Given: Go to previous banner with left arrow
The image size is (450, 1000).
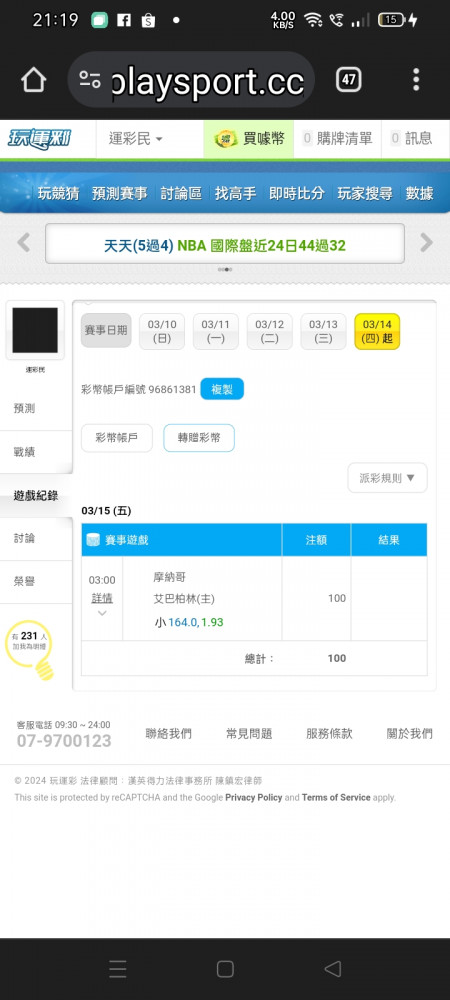Looking at the screenshot, I should [x=24, y=242].
